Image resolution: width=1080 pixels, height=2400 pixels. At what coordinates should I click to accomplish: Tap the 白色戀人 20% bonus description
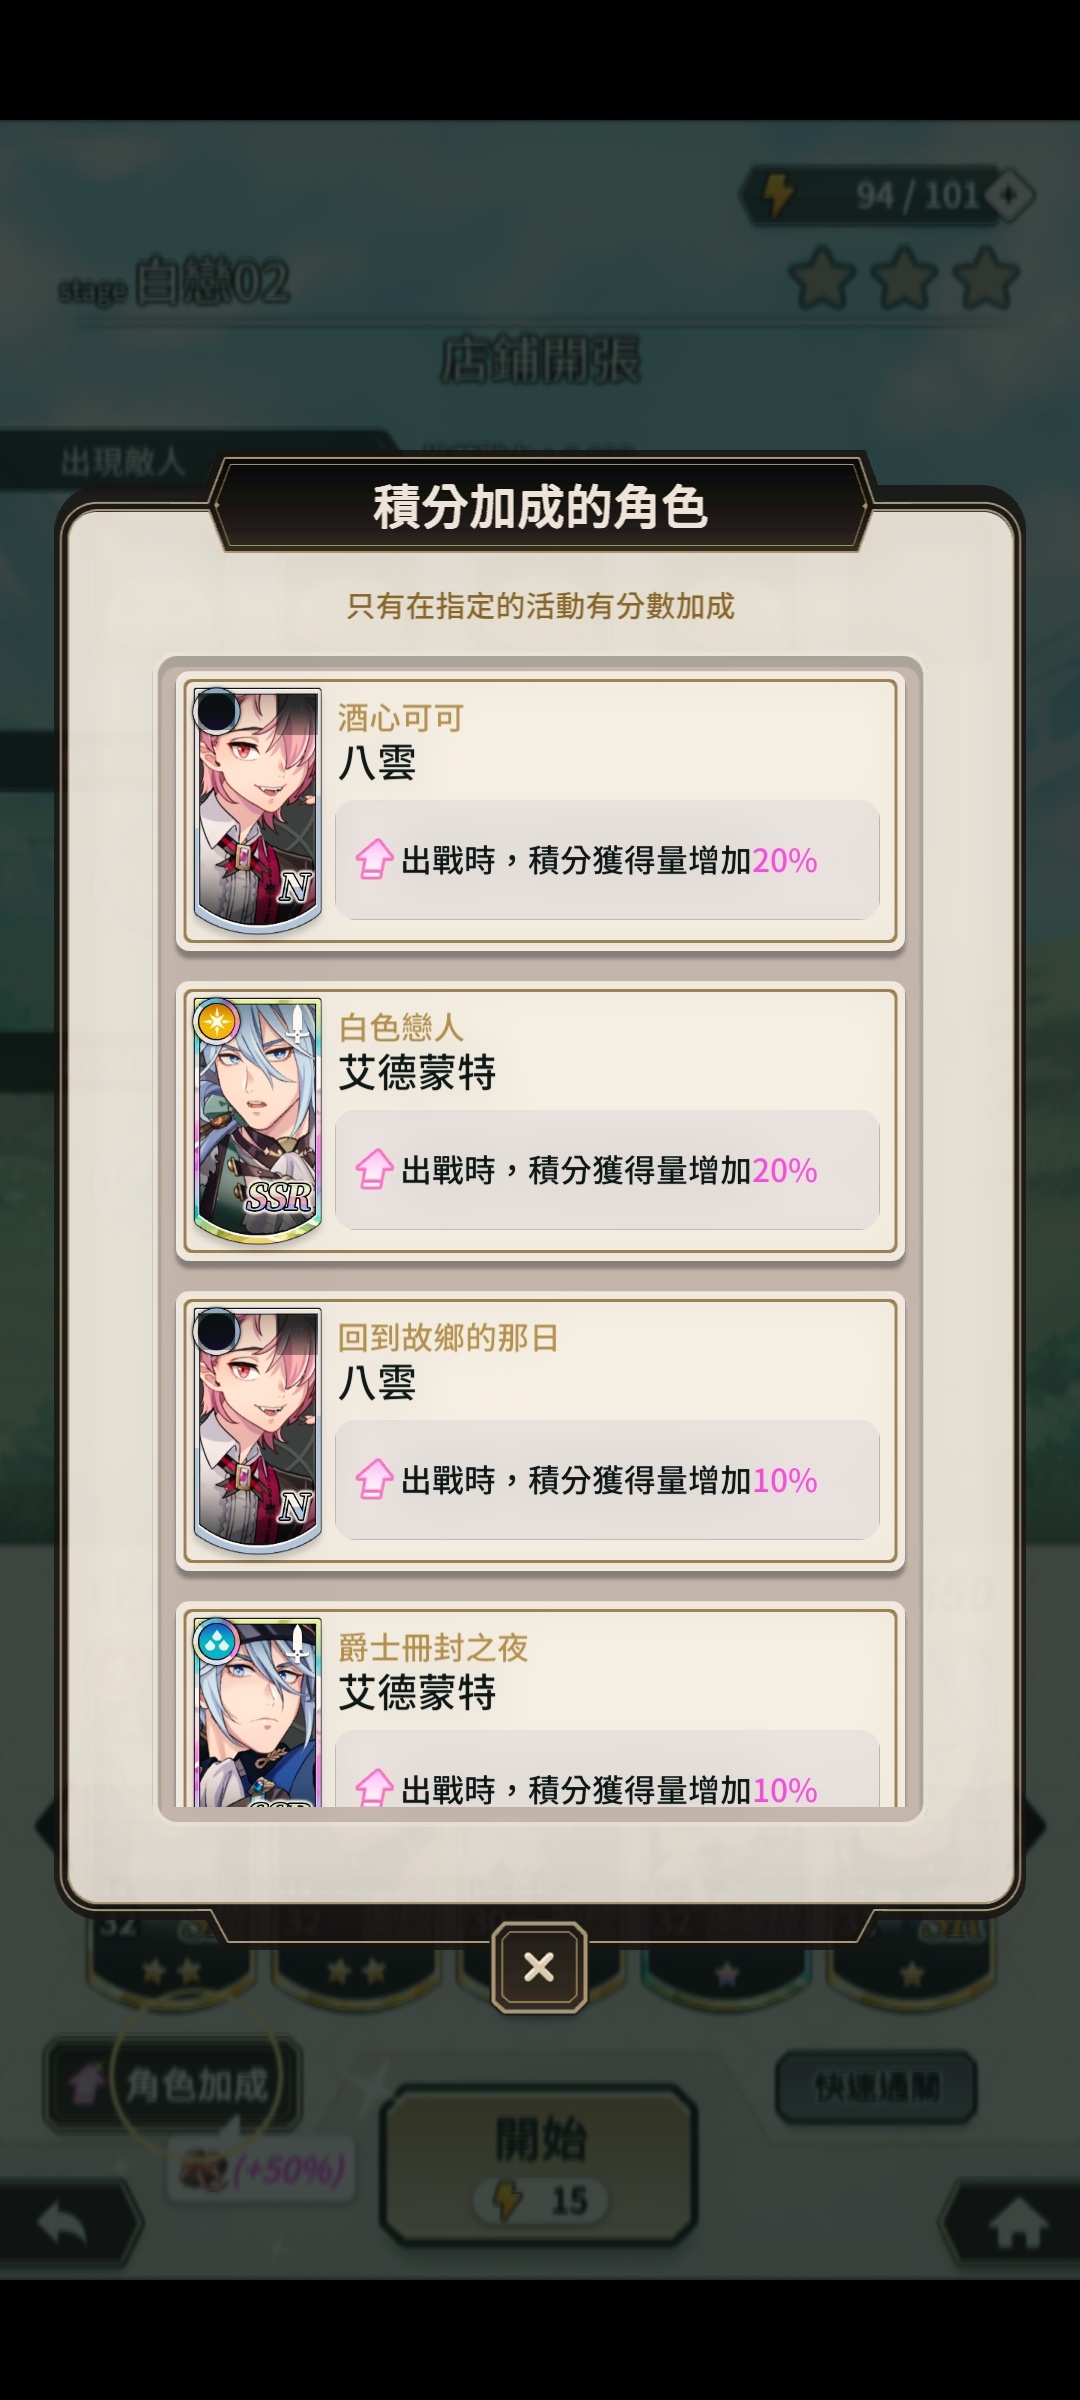[607, 1169]
